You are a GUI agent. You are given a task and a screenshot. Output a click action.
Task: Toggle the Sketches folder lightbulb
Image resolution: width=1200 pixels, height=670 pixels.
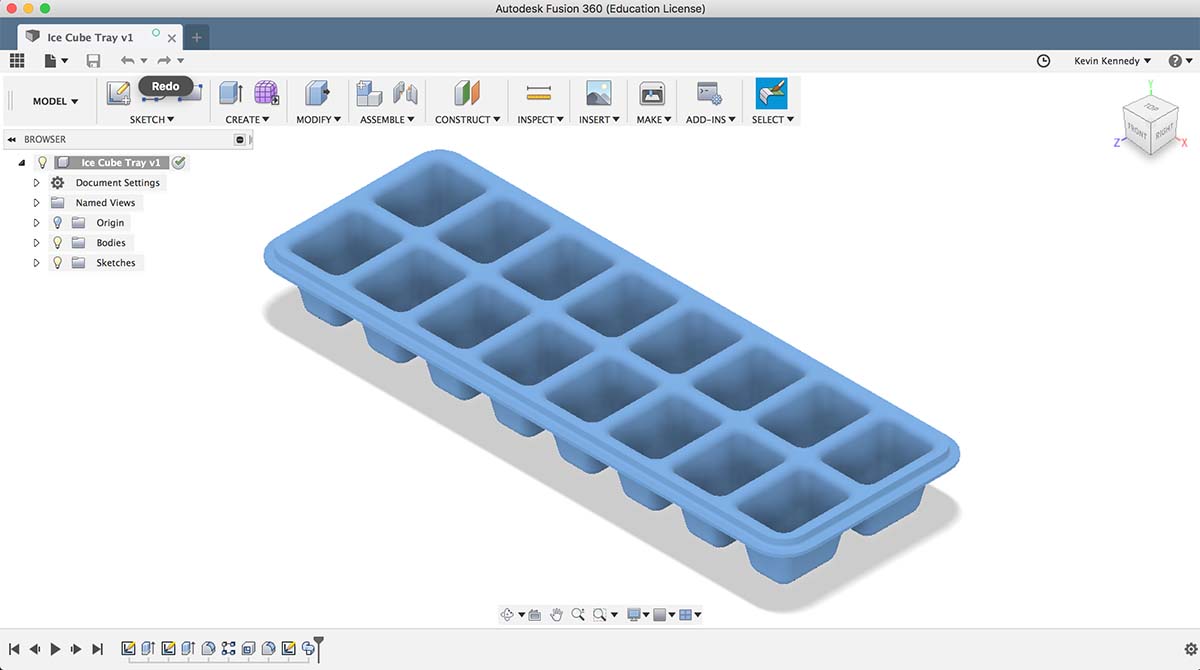(x=57, y=262)
